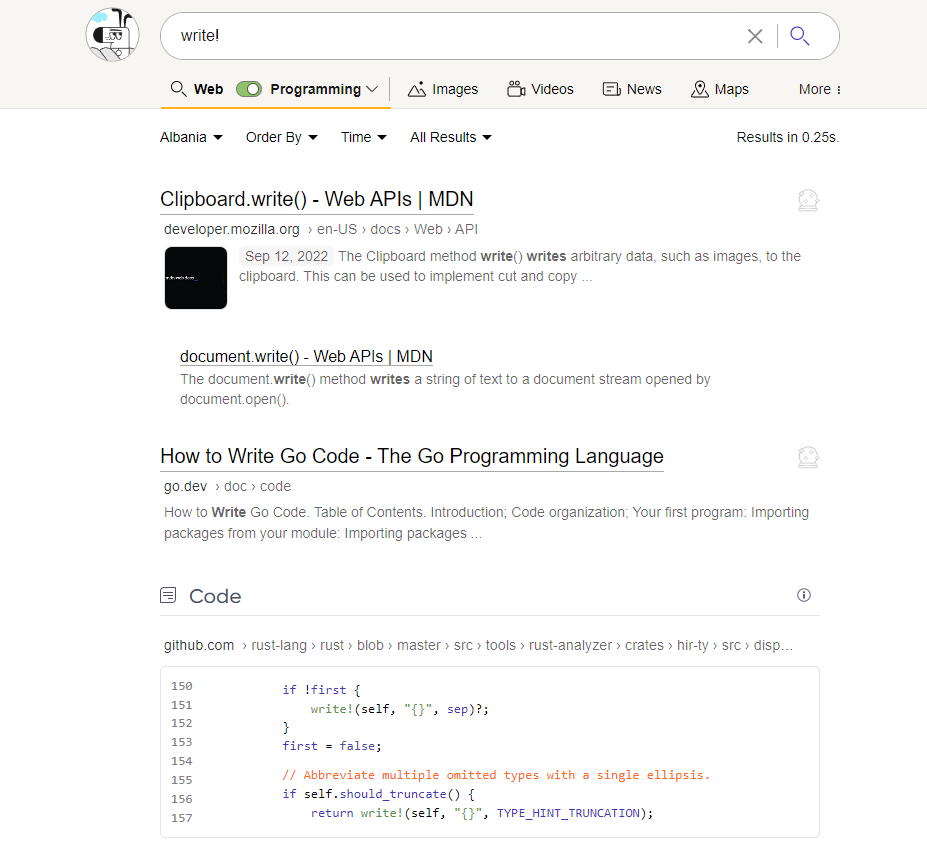
Task: Expand the All Results filter dropdown
Action: coord(450,137)
